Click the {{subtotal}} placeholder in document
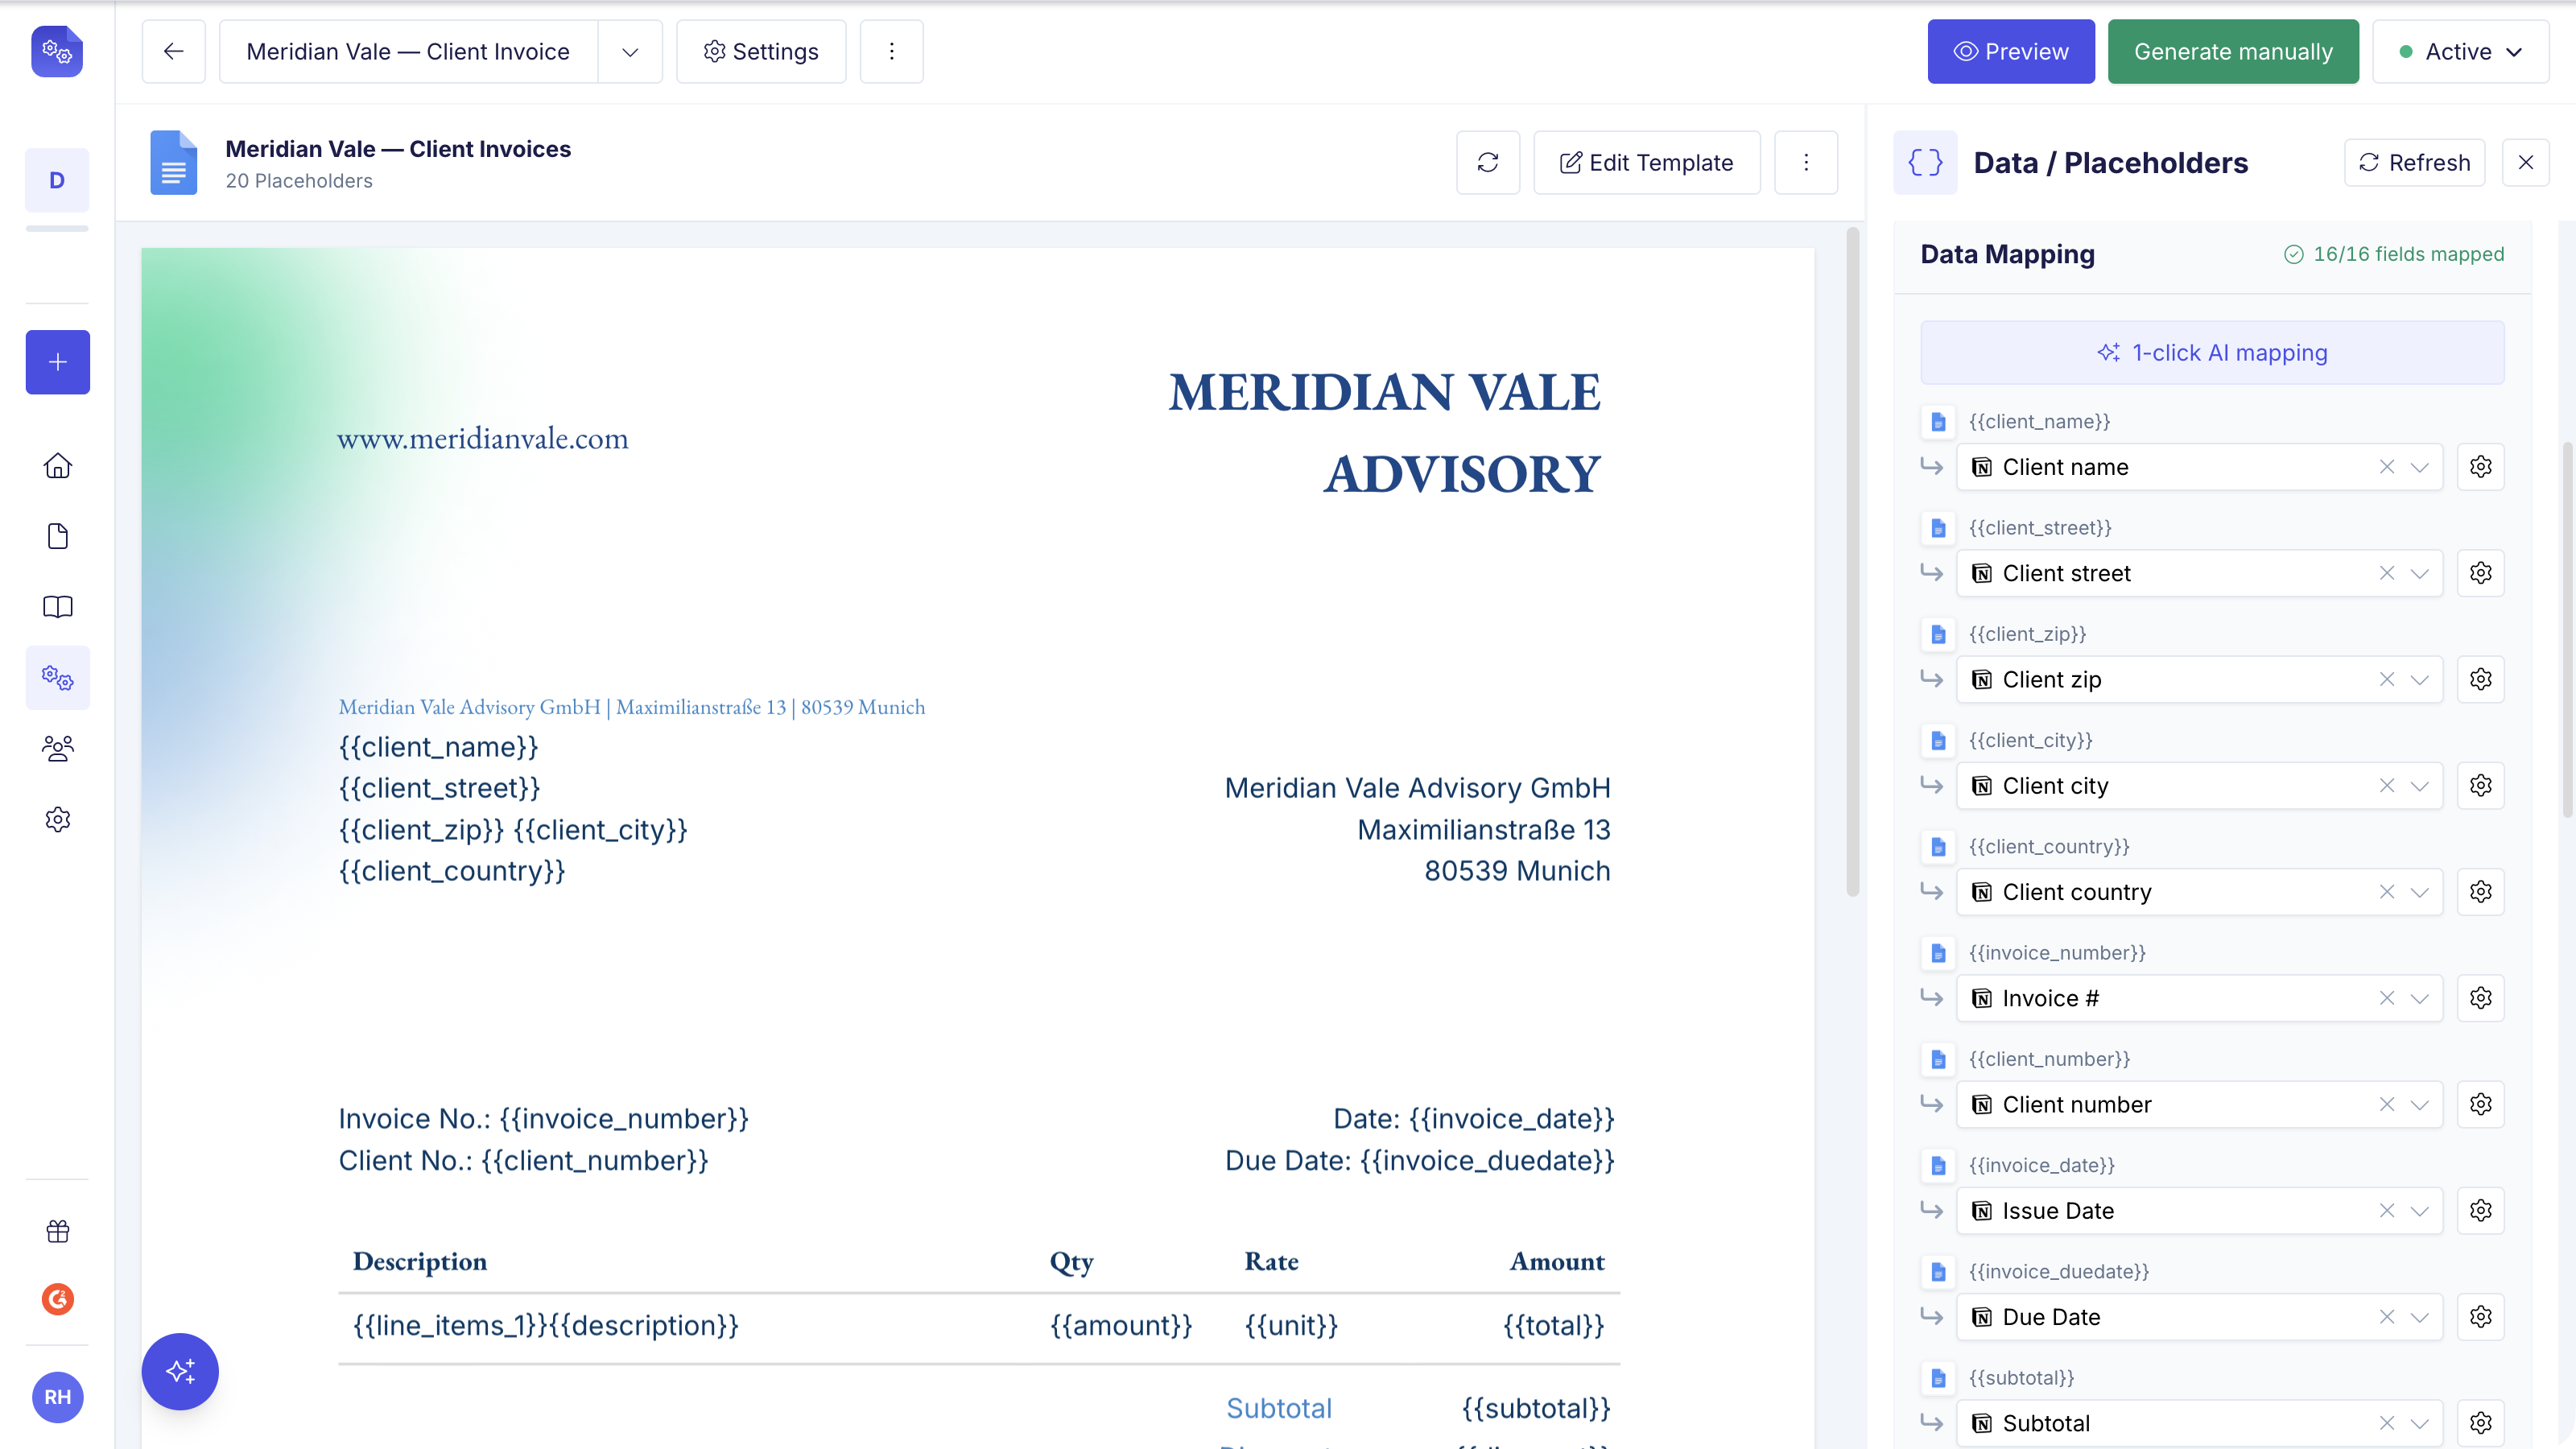Screen dimensions: 2576x1449 pos(1536,1408)
